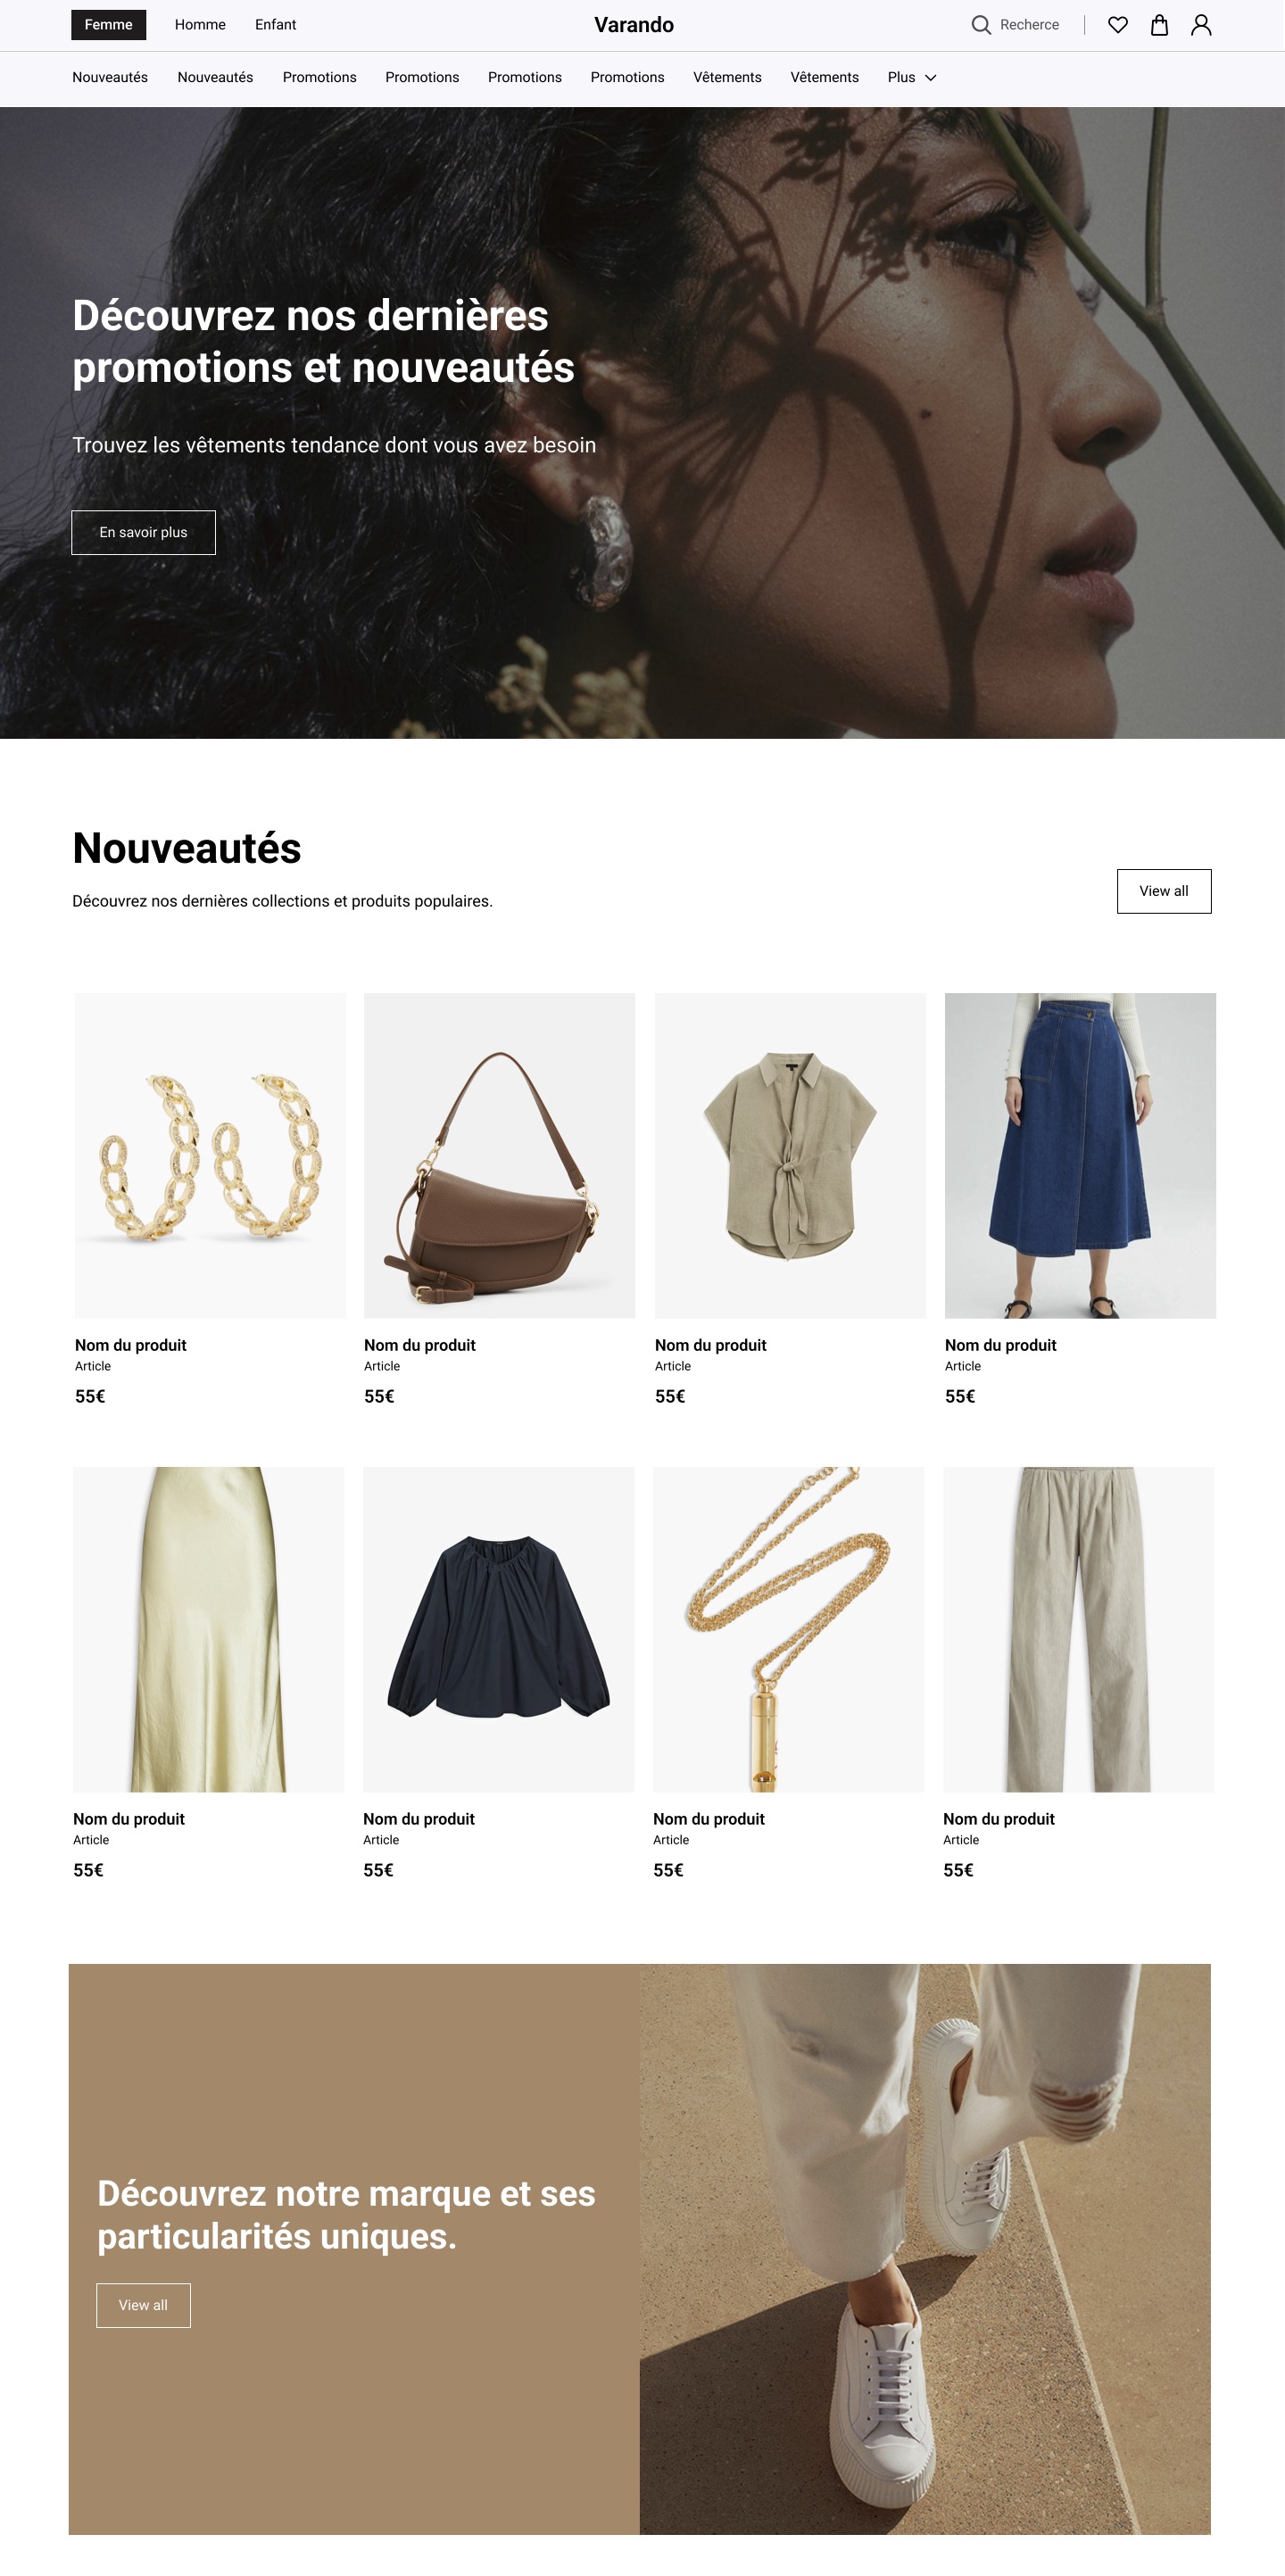Expand the Plus dropdown chevron
This screenshot has height=2576, width=1285.
pyautogui.click(x=930, y=78)
